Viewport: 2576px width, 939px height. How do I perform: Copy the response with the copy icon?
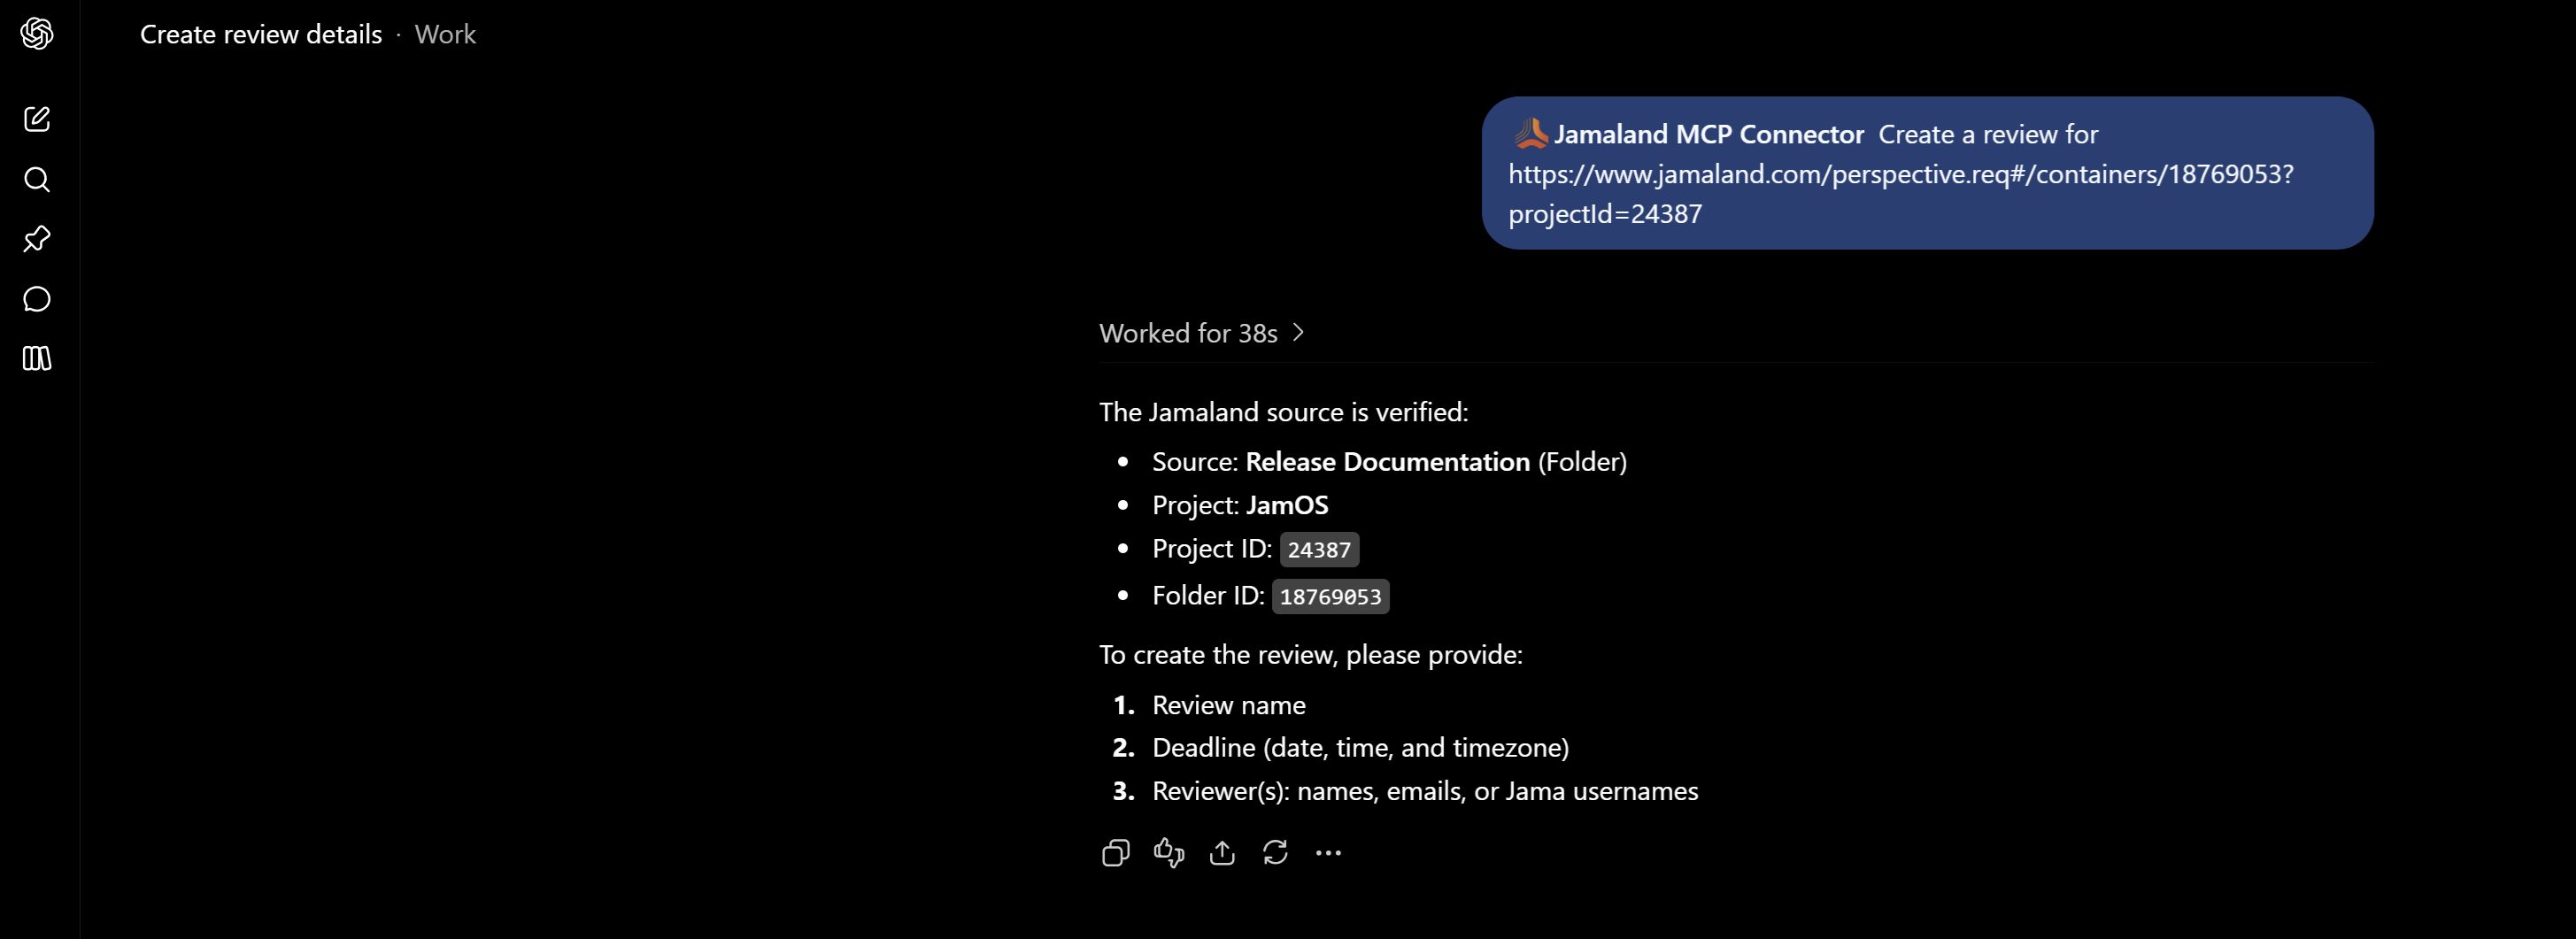(x=1116, y=852)
